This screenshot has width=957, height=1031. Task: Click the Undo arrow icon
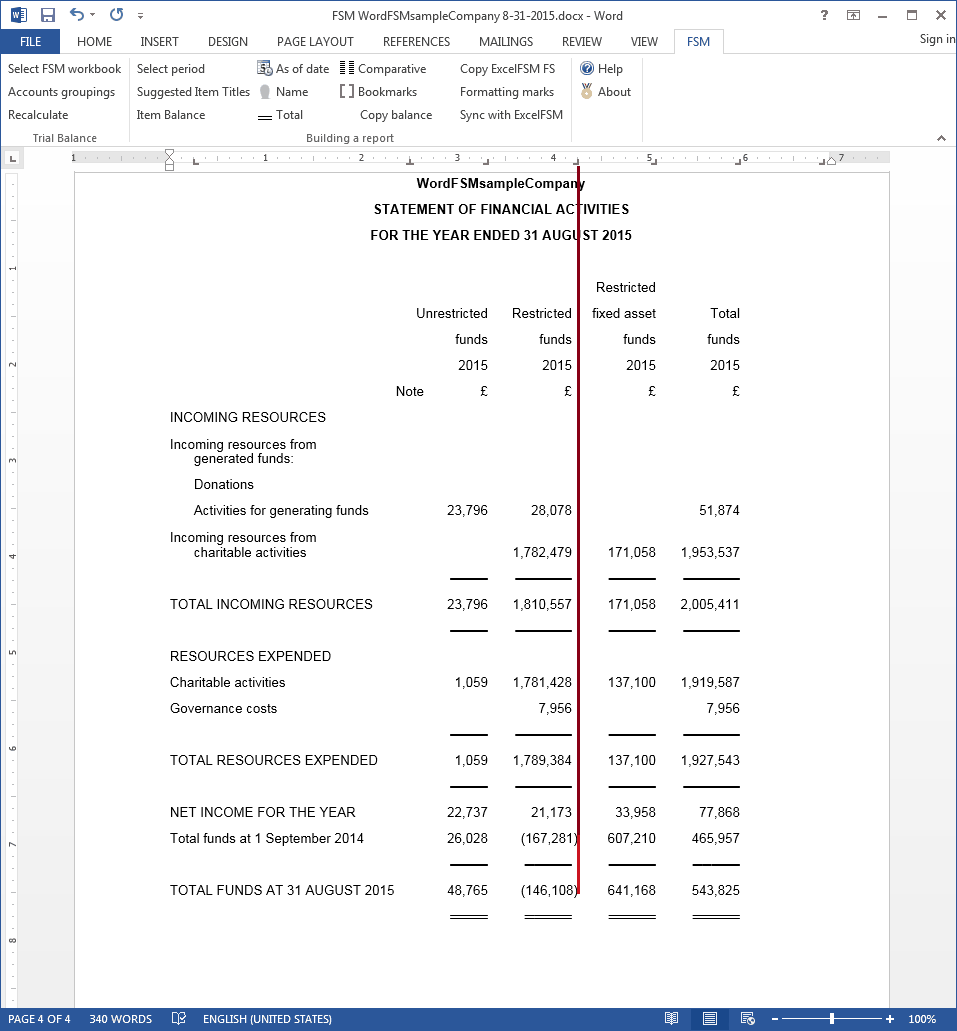click(77, 14)
